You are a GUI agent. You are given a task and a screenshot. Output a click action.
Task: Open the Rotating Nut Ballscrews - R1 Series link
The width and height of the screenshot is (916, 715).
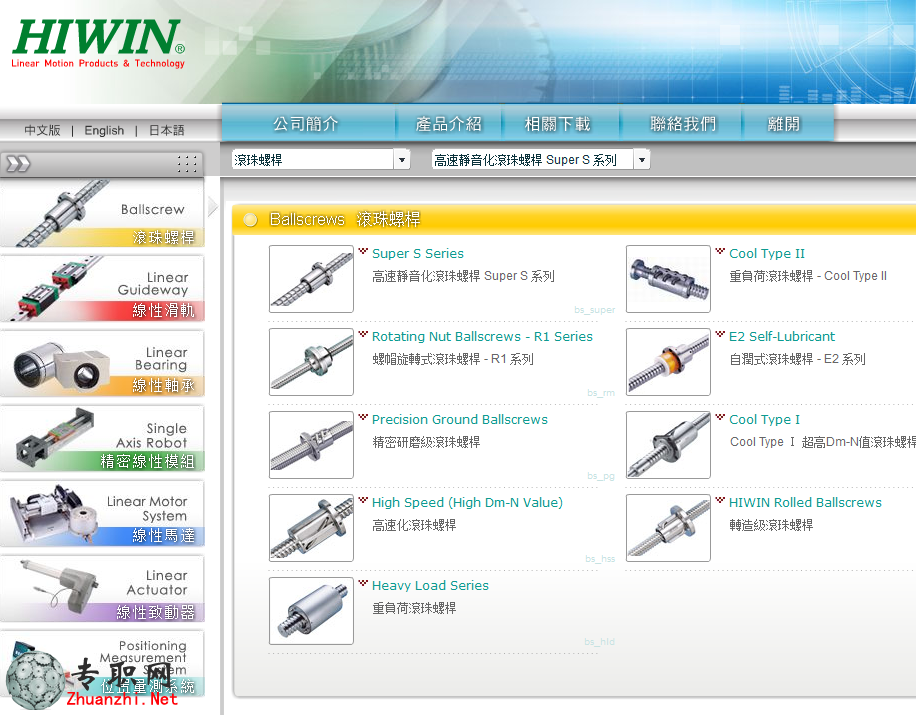482,336
